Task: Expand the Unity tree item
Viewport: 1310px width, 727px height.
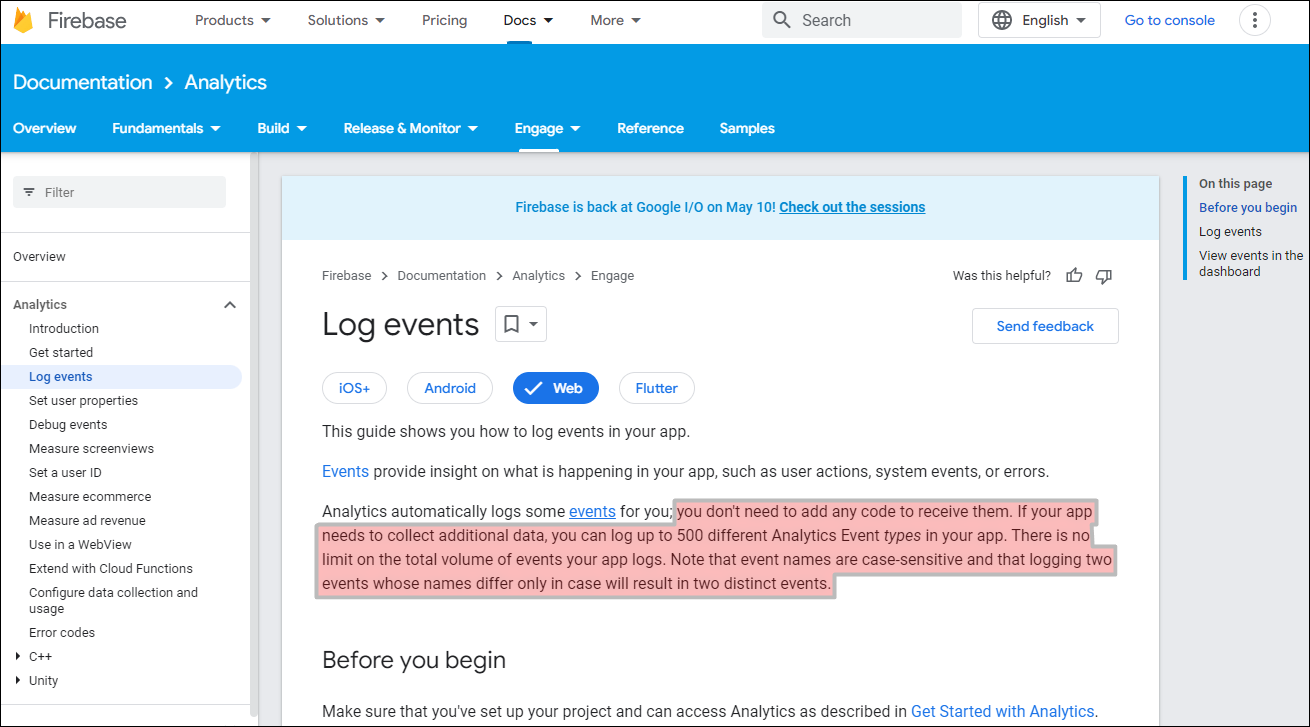Action: pos(18,681)
